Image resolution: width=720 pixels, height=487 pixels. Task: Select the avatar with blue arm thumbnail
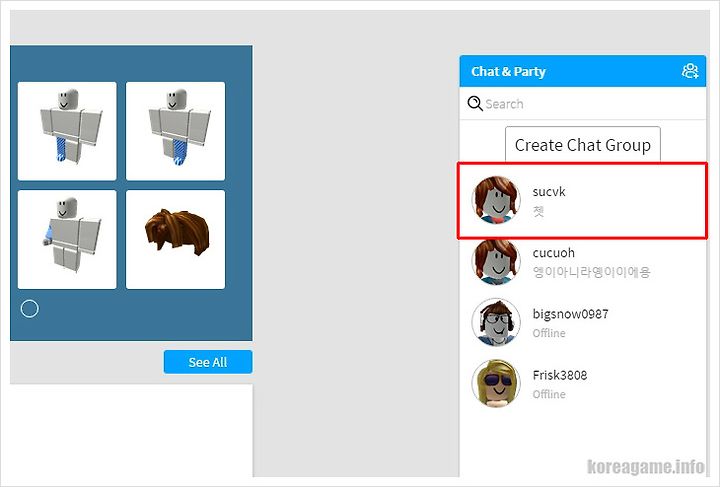[67, 239]
